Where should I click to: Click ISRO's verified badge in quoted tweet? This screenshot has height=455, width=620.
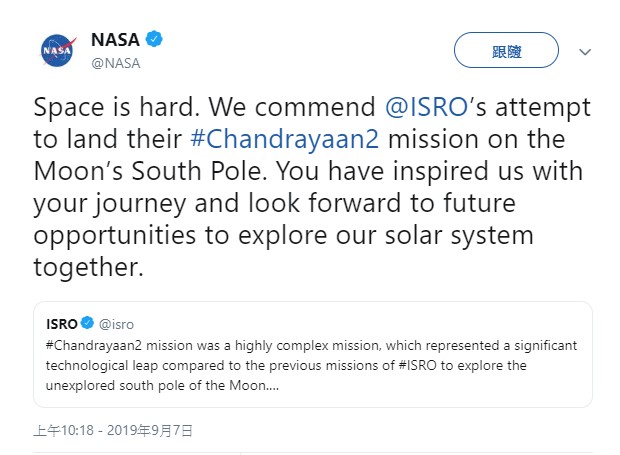(x=87, y=324)
